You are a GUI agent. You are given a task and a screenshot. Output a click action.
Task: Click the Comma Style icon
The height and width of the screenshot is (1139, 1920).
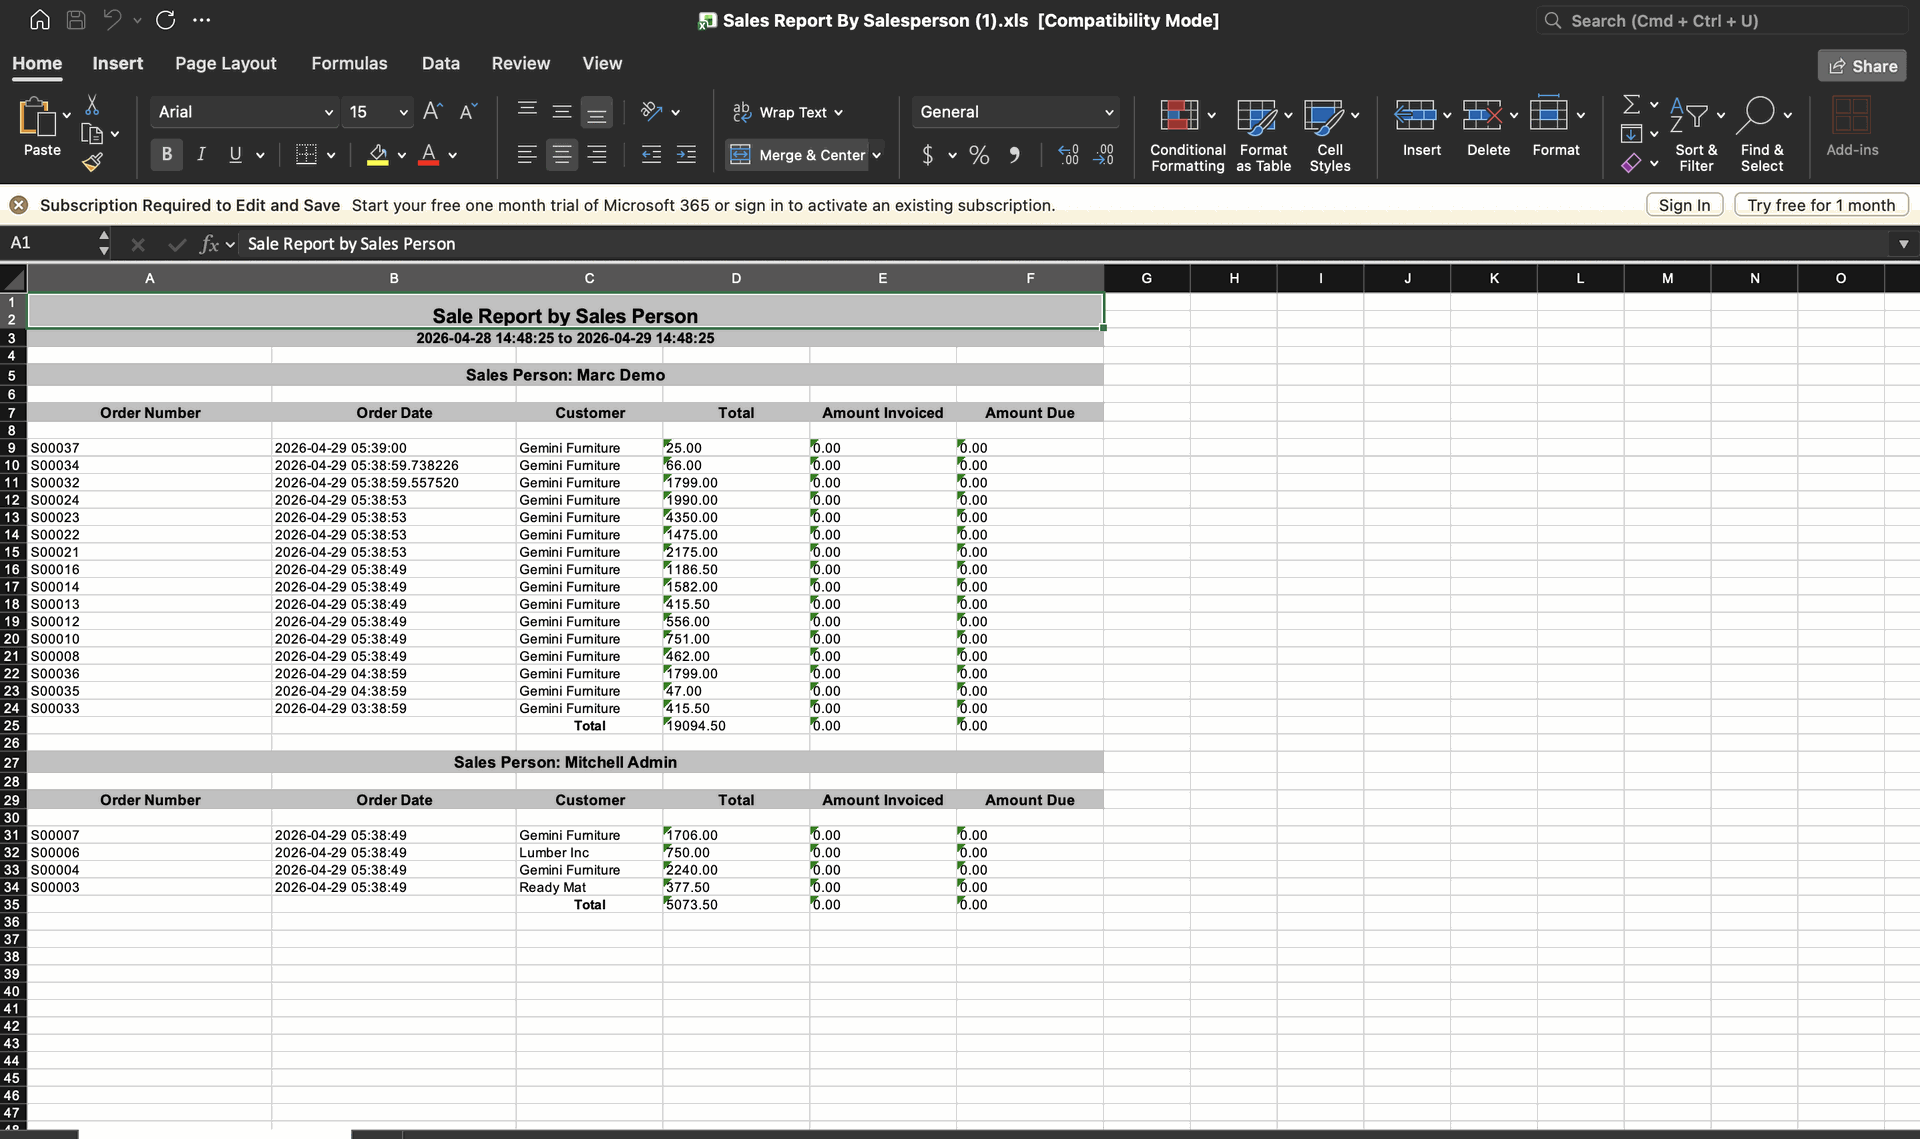(x=1015, y=155)
